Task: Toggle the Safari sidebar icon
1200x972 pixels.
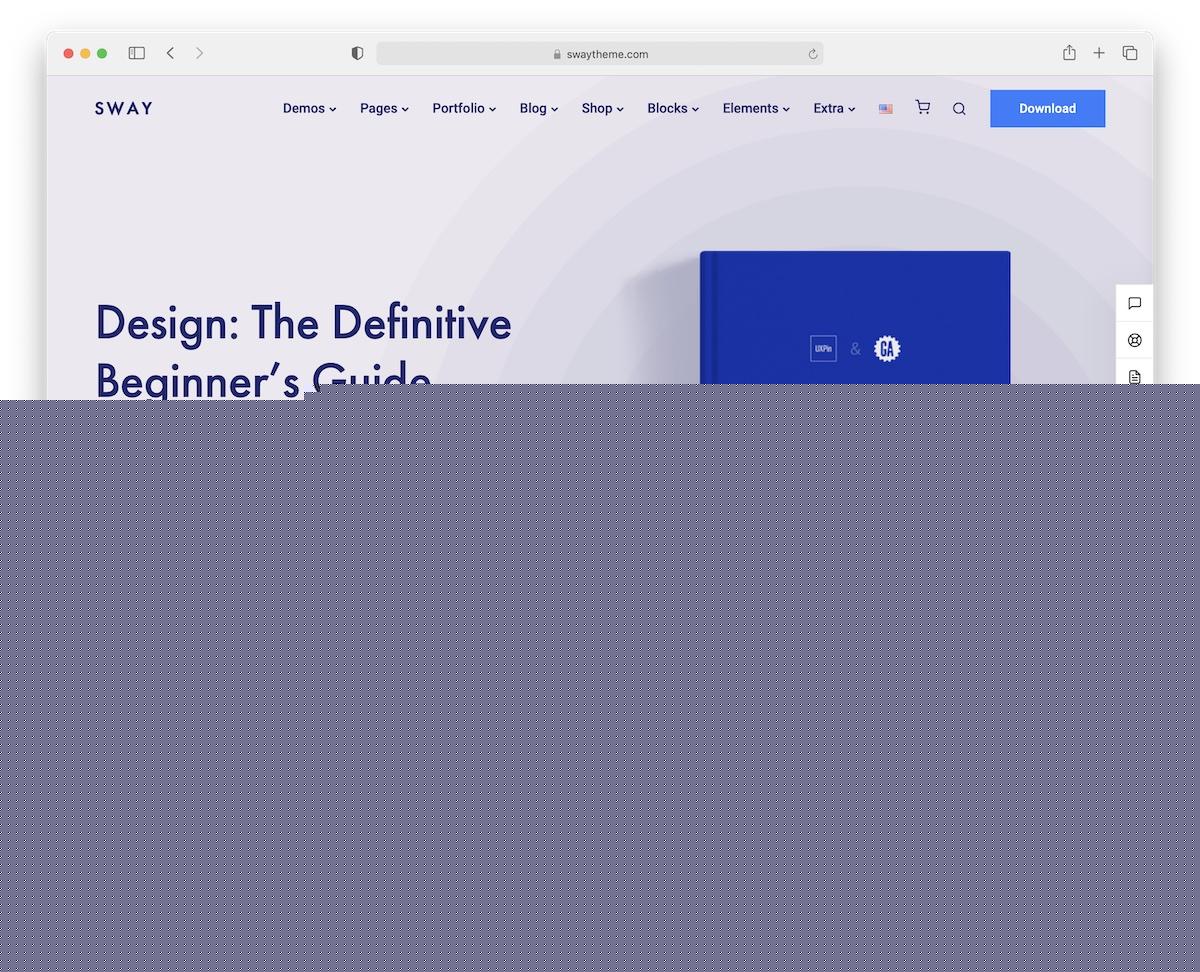Action: tap(137, 53)
